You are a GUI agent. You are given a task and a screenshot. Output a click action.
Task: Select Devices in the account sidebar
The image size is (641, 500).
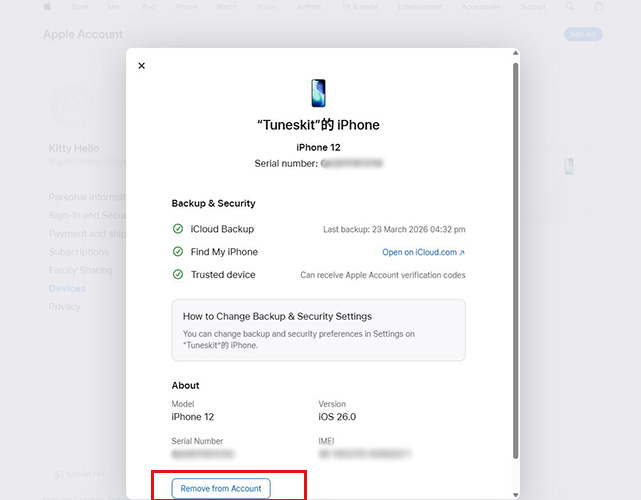[x=67, y=288]
